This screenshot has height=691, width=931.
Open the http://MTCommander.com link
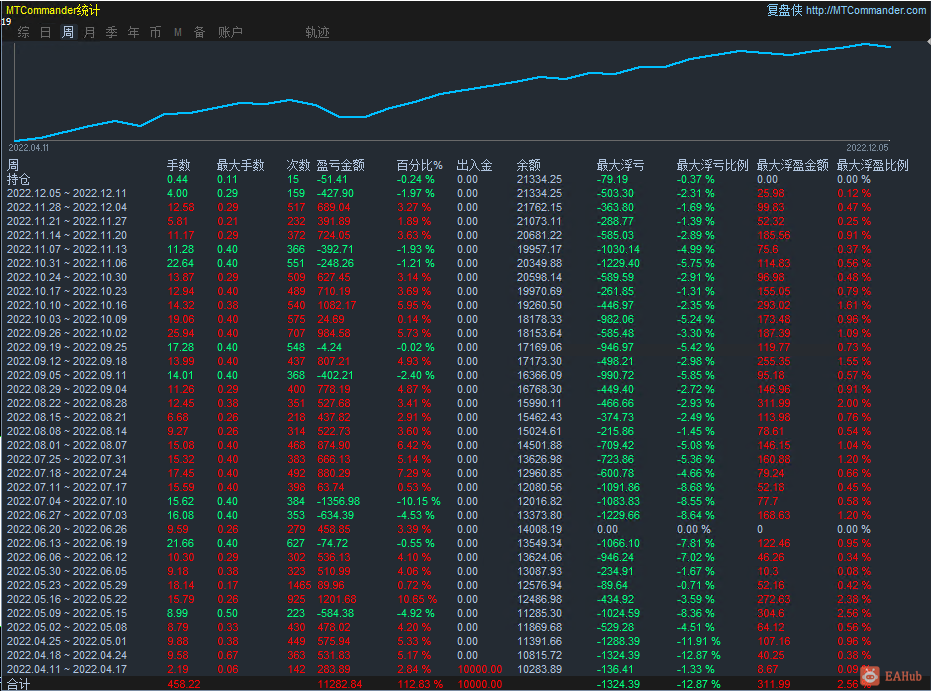click(865, 10)
